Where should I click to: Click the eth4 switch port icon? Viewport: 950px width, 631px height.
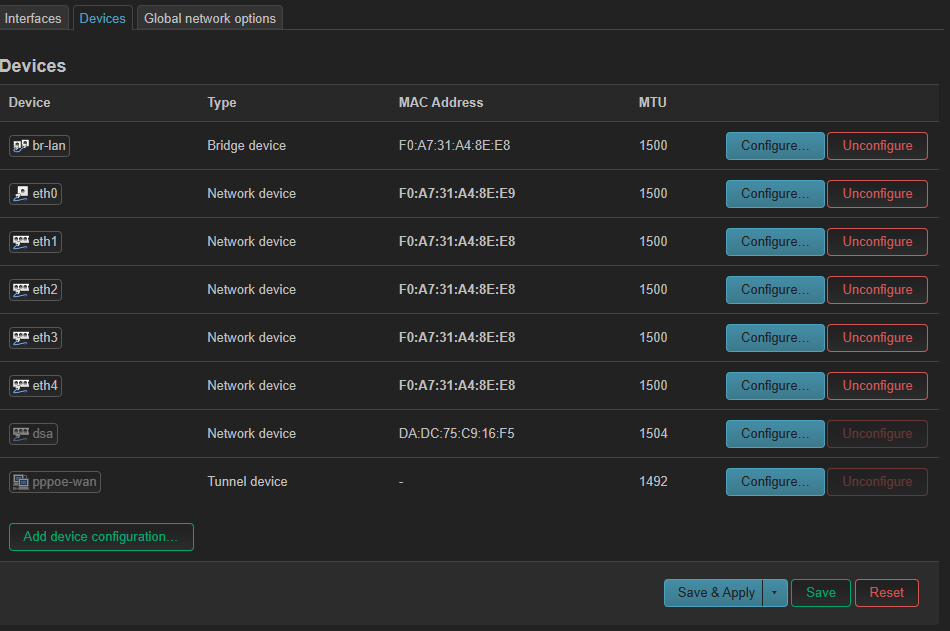coord(21,386)
